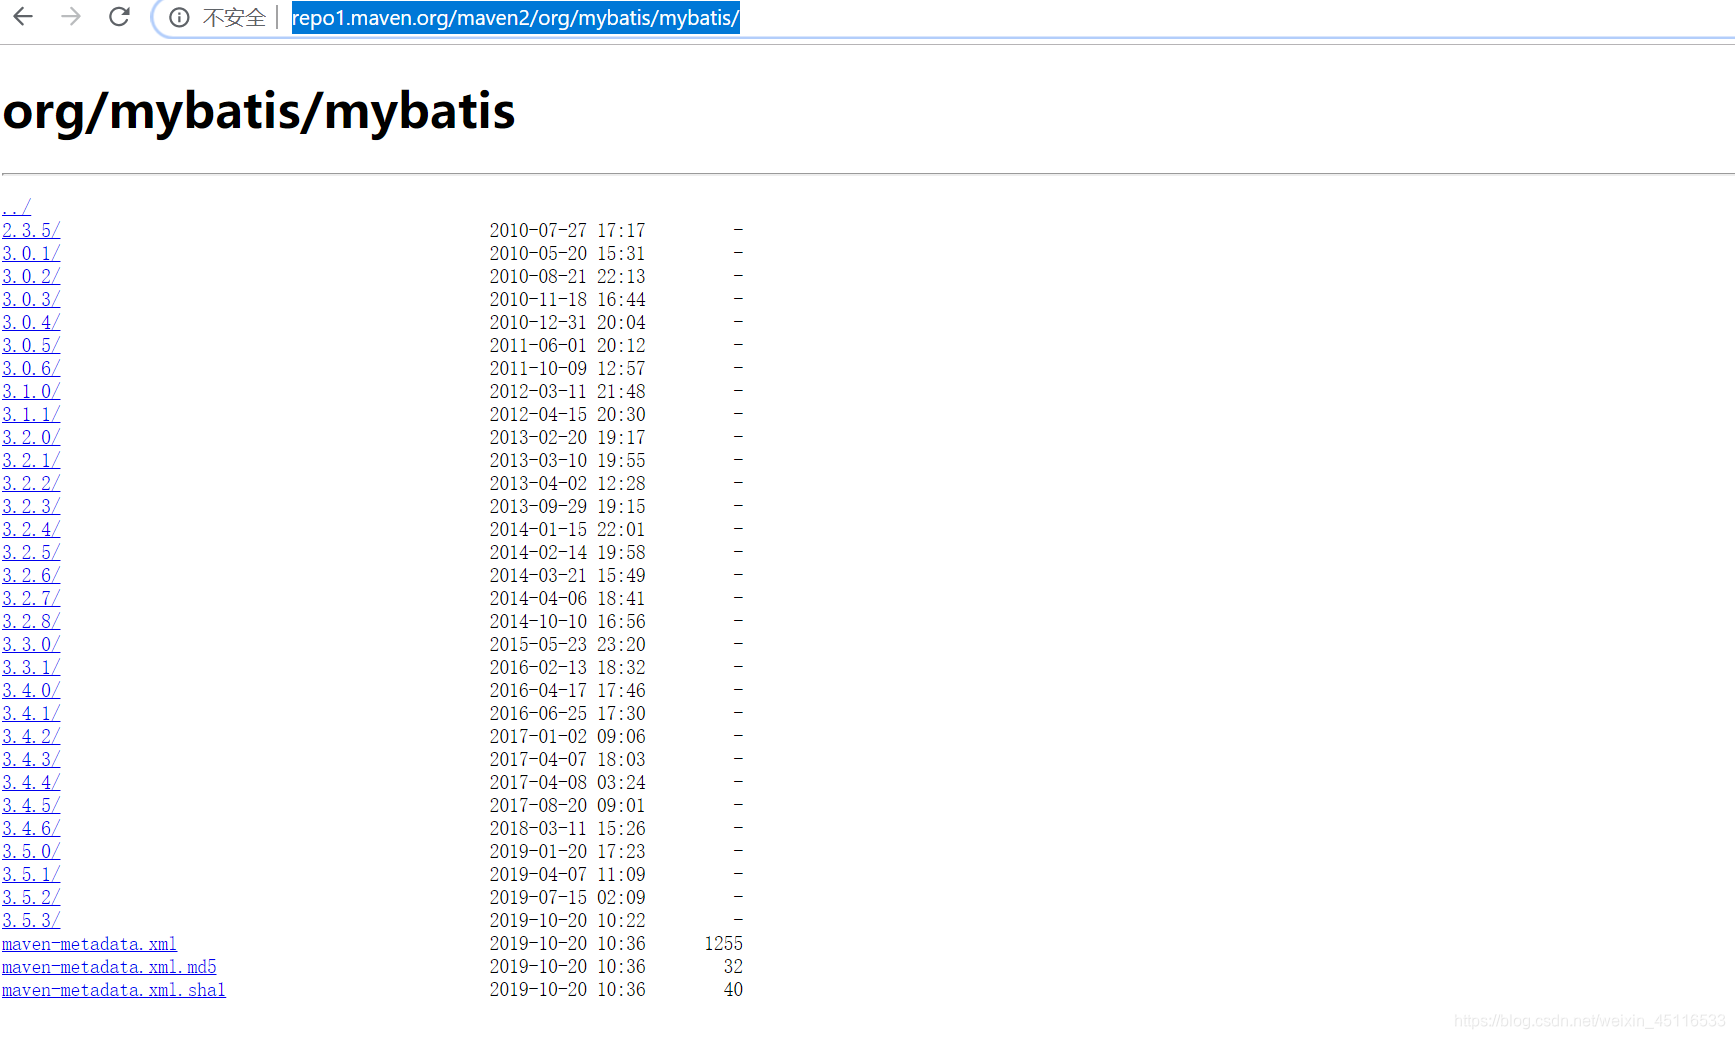Select the date 2011-06-01 20:12

point(567,345)
